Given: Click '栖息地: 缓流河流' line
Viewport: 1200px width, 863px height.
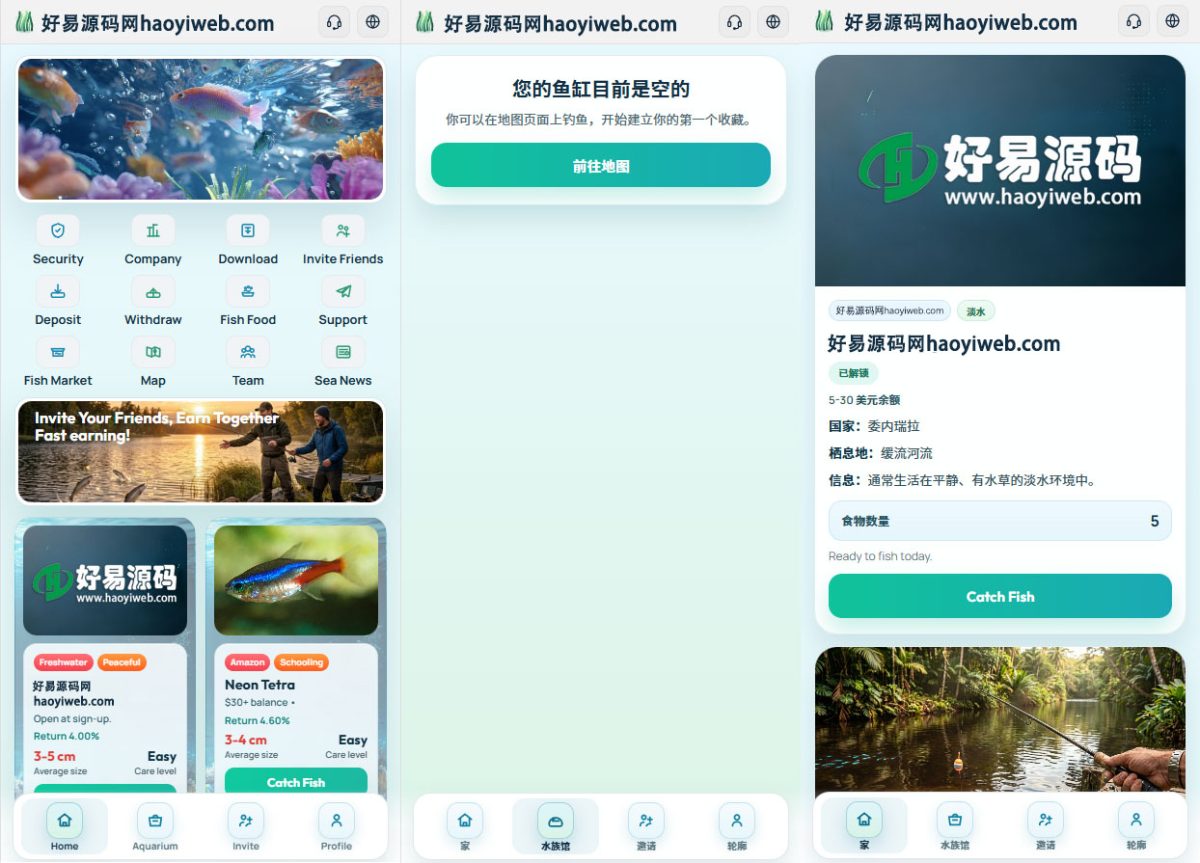Looking at the screenshot, I should point(880,453).
